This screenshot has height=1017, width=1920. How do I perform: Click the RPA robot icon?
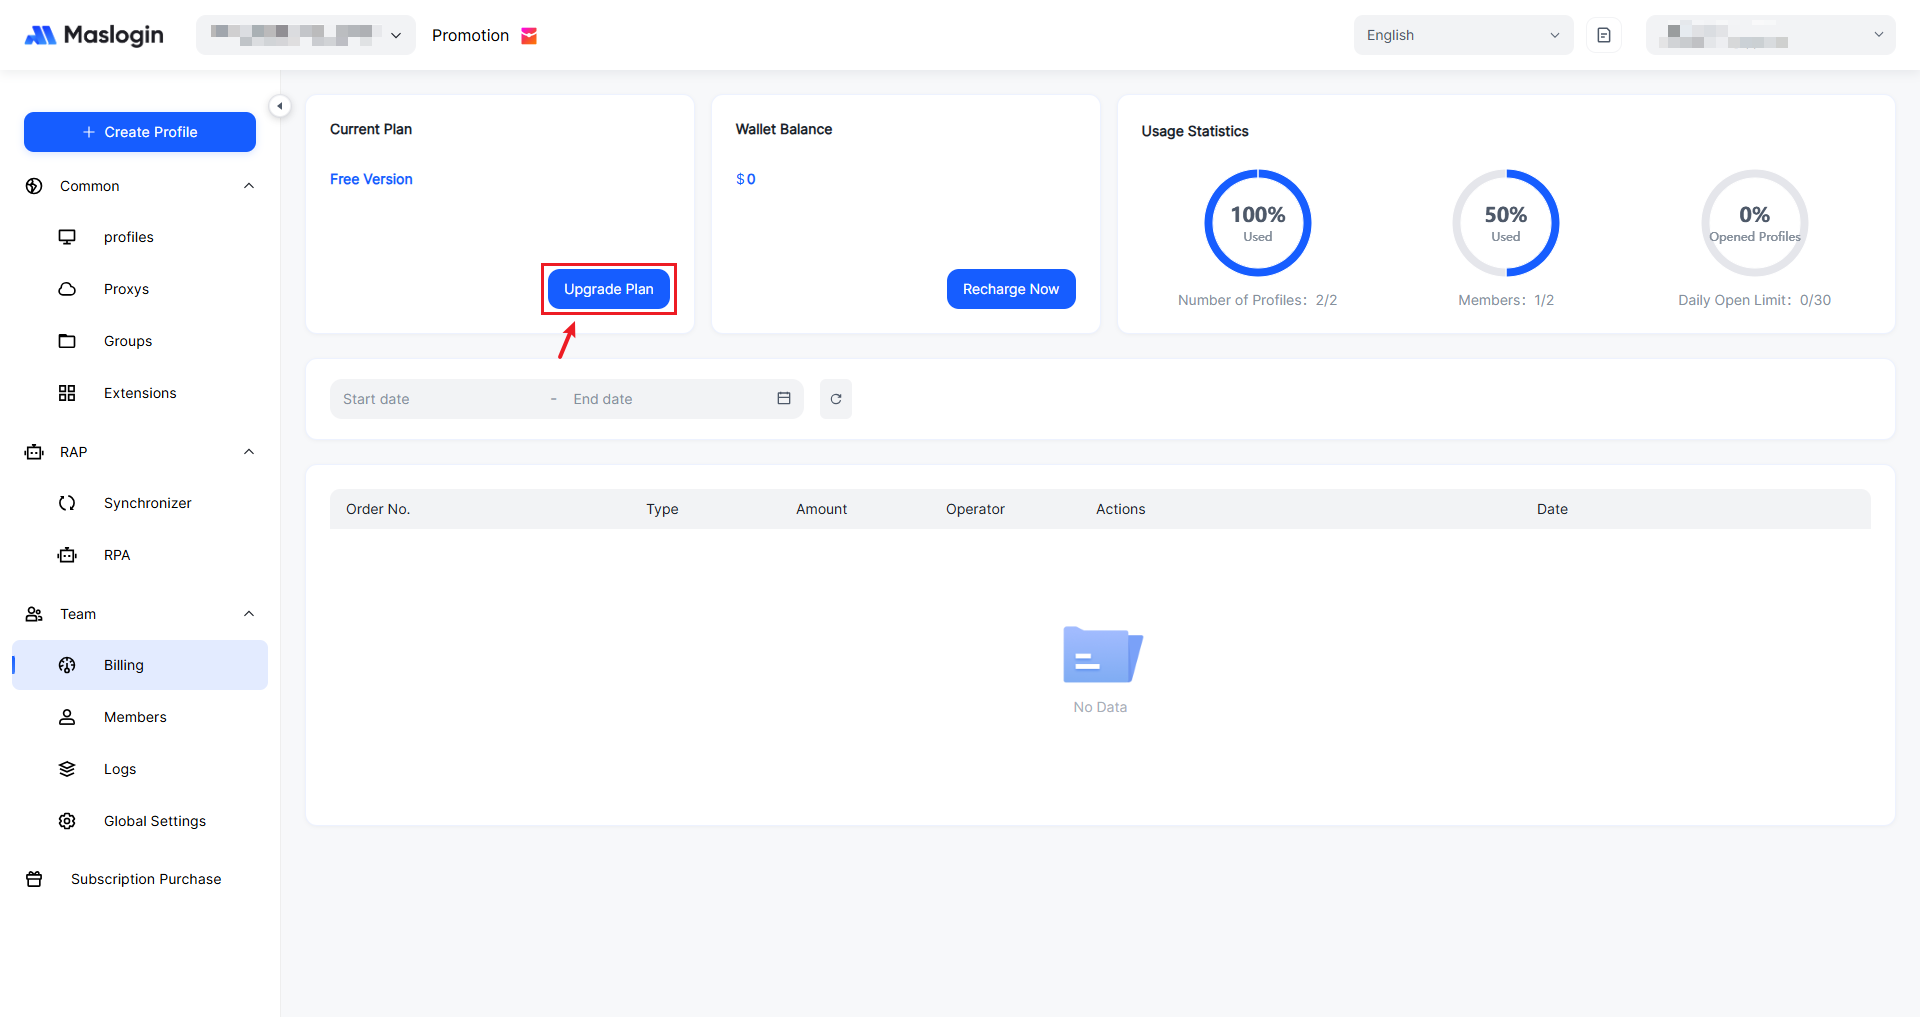click(67, 555)
